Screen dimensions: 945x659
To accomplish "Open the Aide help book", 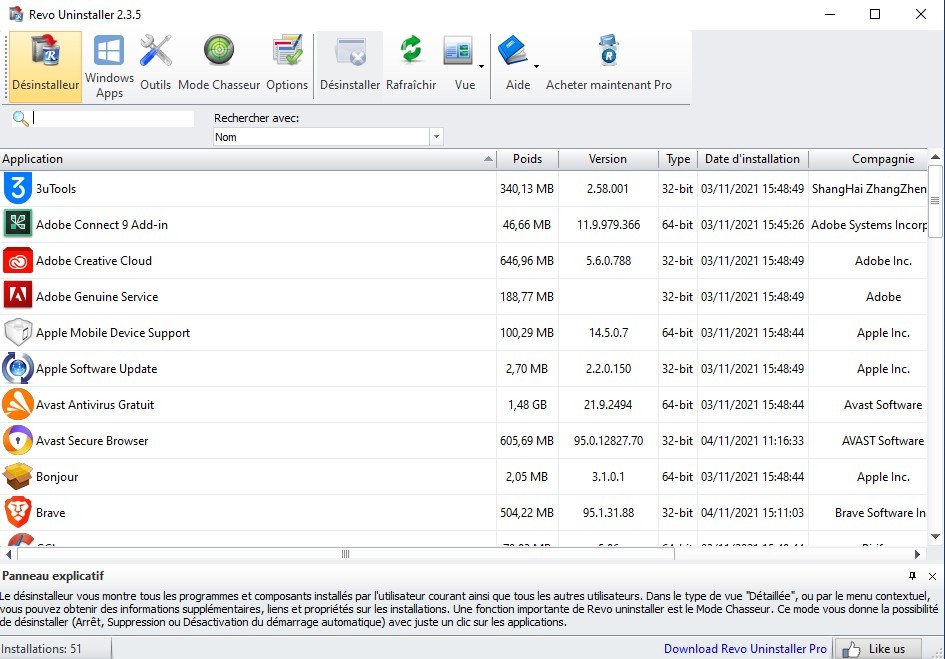I will (x=513, y=51).
